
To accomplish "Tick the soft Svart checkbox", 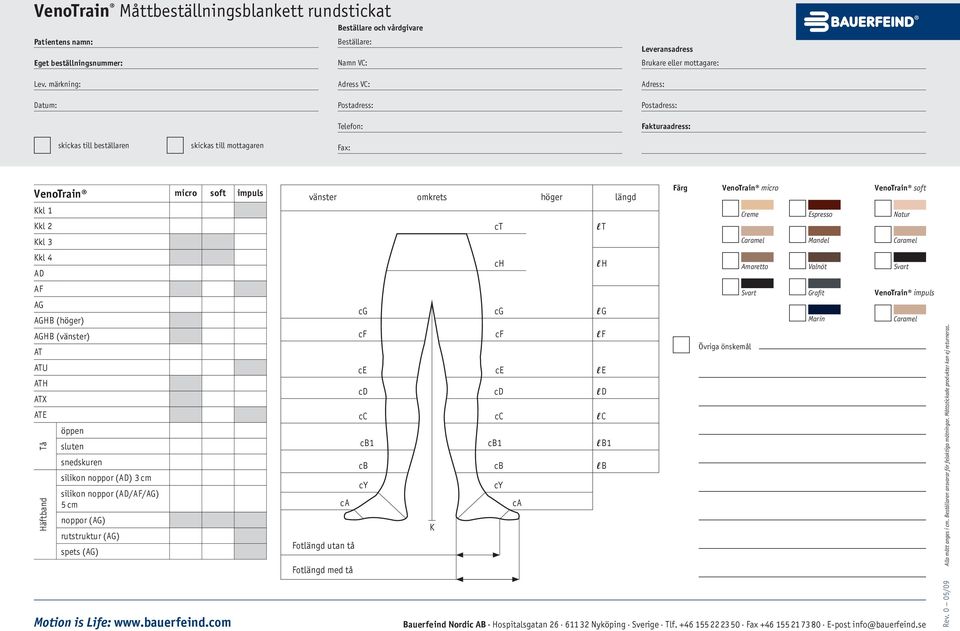I will pyautogui.click(x=883, y=261).
